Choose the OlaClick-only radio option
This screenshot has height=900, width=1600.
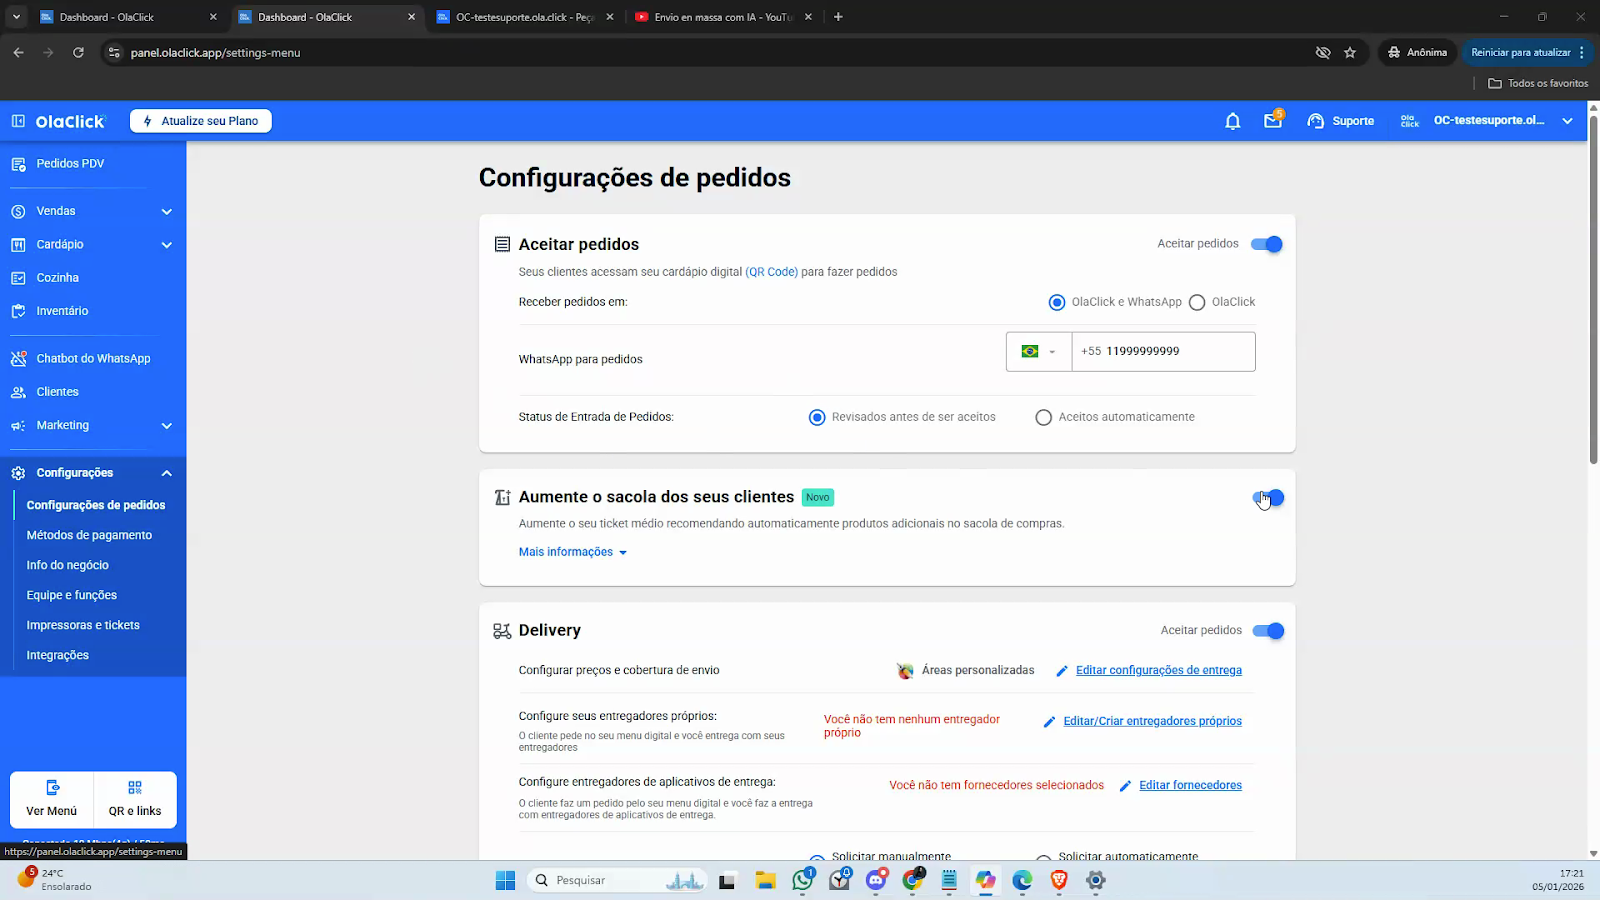1197,303
